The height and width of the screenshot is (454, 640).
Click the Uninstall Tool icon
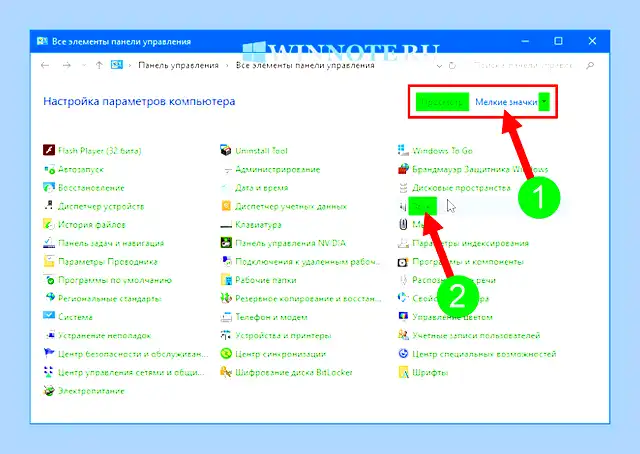tap(226, 150)
